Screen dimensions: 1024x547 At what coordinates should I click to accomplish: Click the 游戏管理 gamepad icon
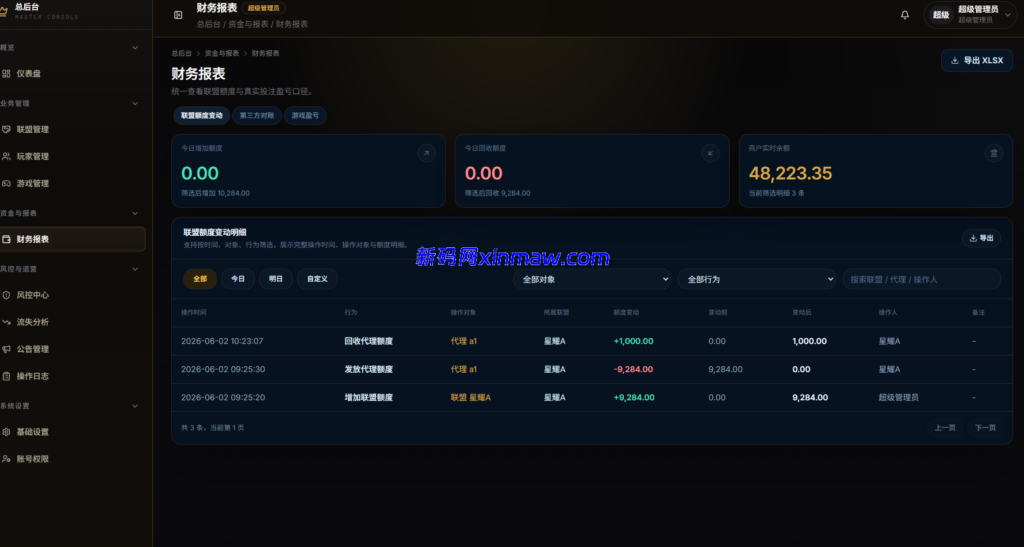coord(6,183)
